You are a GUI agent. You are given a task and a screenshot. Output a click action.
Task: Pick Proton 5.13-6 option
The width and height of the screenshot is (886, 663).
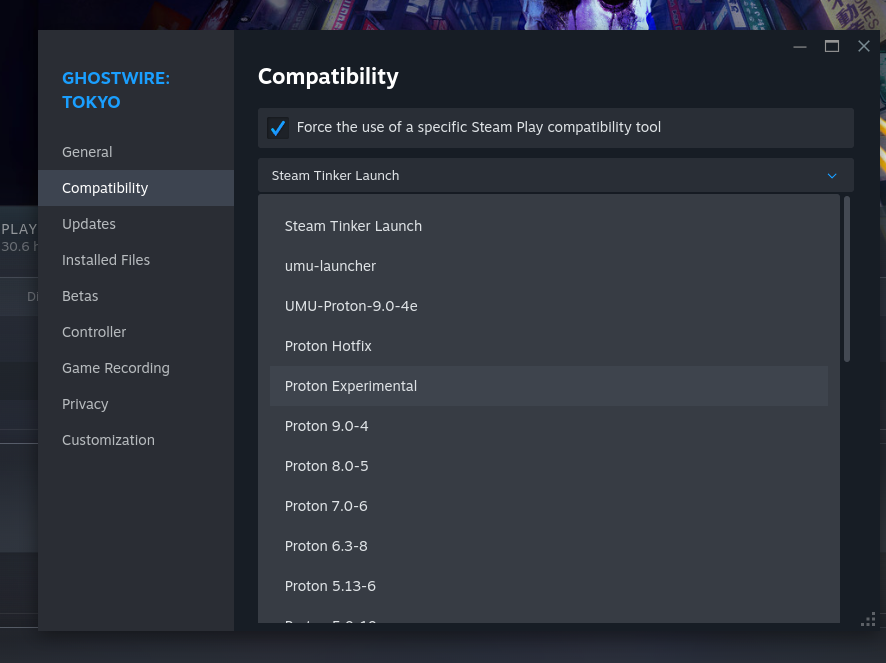pyautogui.click(x=549, y=586)
